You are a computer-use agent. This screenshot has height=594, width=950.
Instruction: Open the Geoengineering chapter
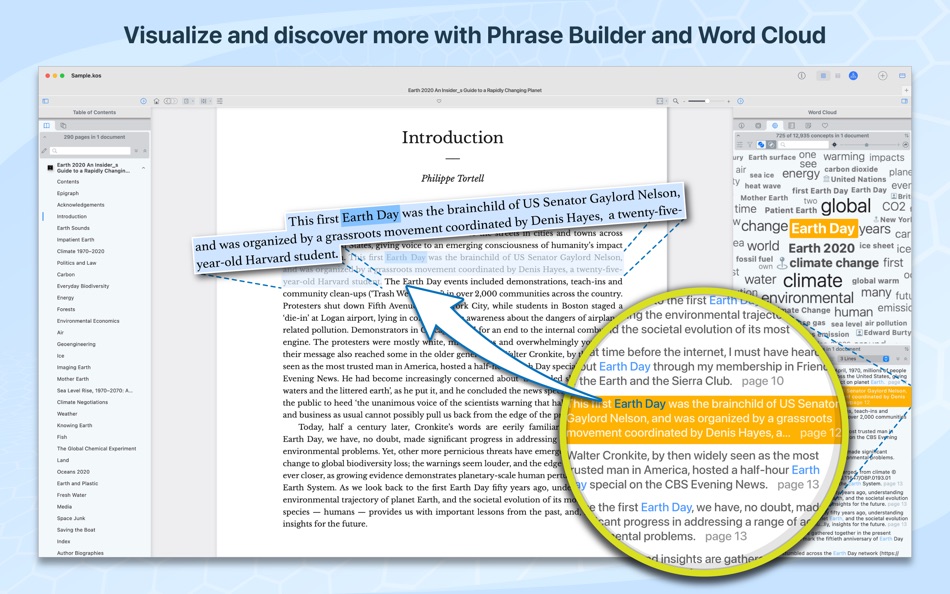[76, 344]
